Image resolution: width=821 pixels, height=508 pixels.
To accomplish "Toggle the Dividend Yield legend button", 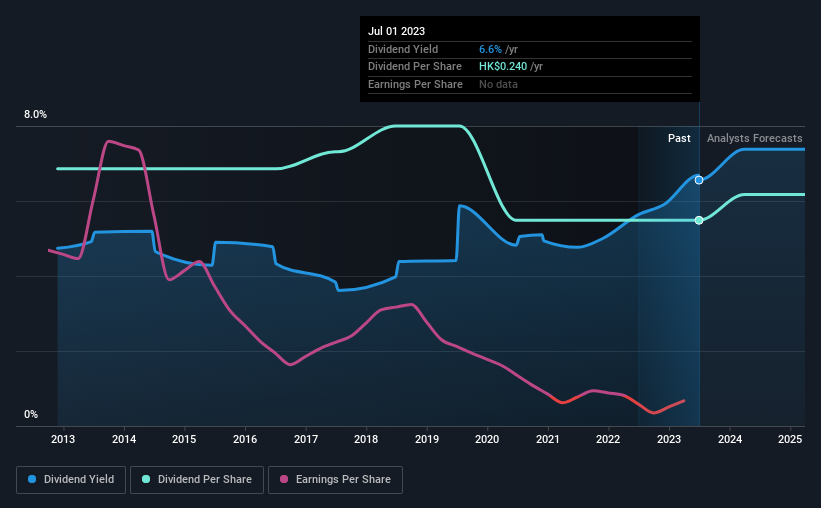I will (71, 480).
